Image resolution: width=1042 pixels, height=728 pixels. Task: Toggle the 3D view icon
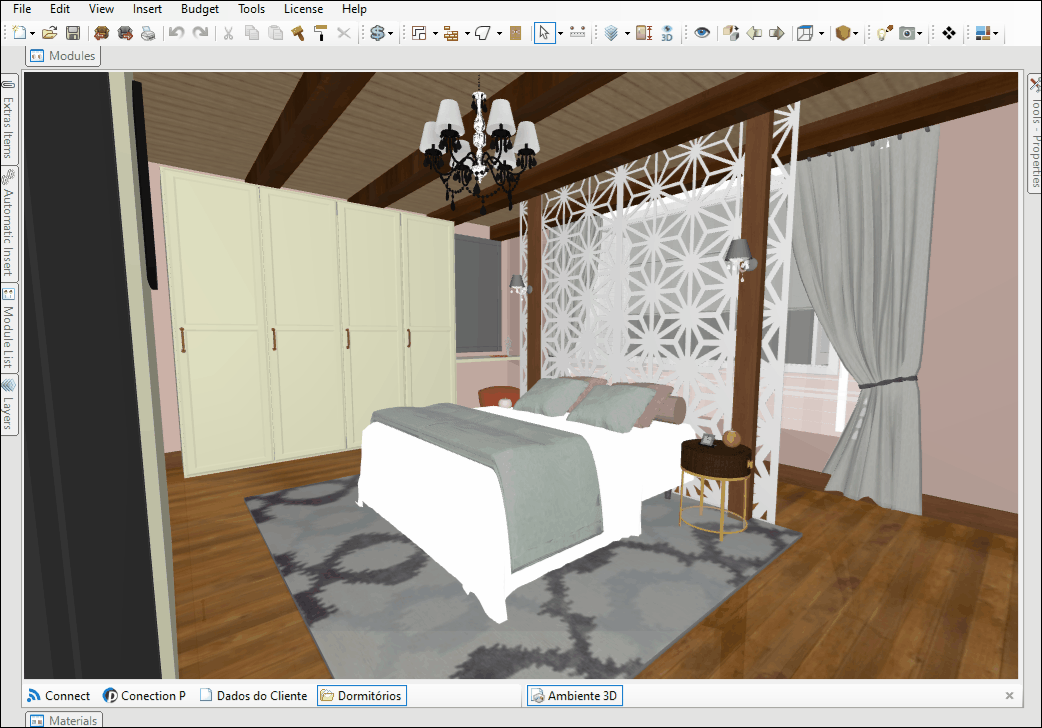[x=667, y=33]
